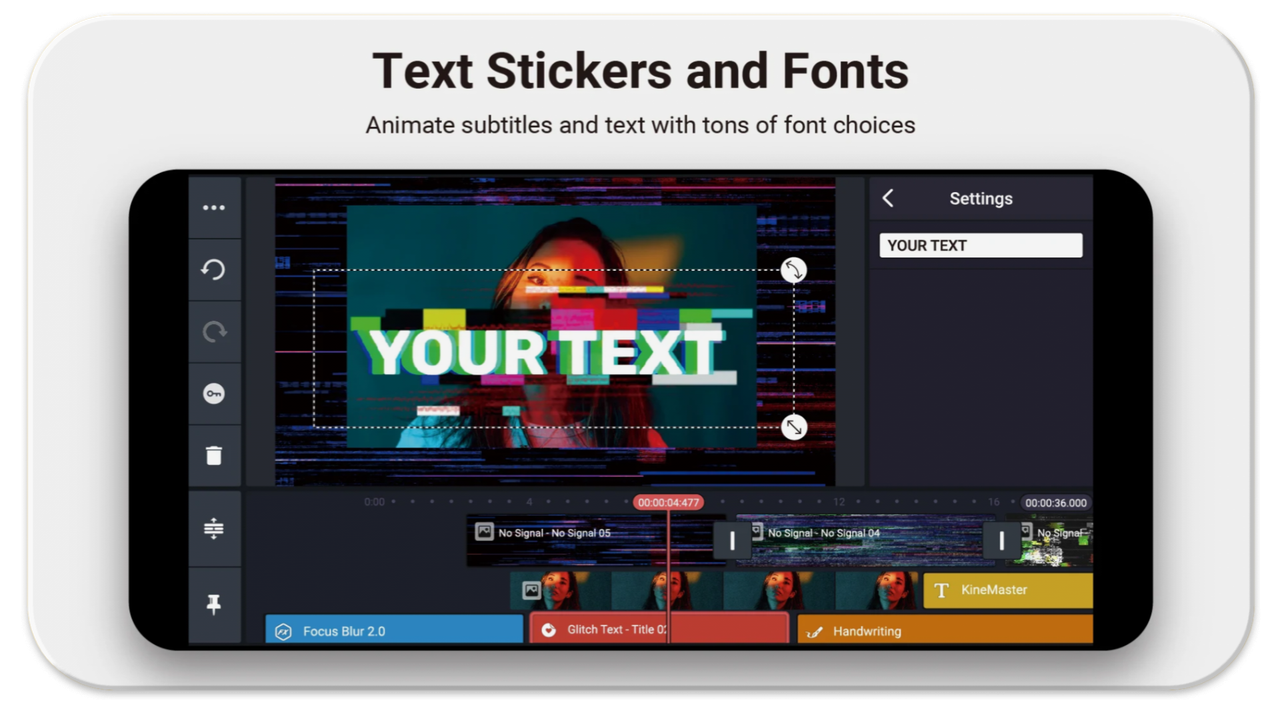Click transition marker after No Signal 04
1280x711 pixels.
click(x=1002, y=541)
